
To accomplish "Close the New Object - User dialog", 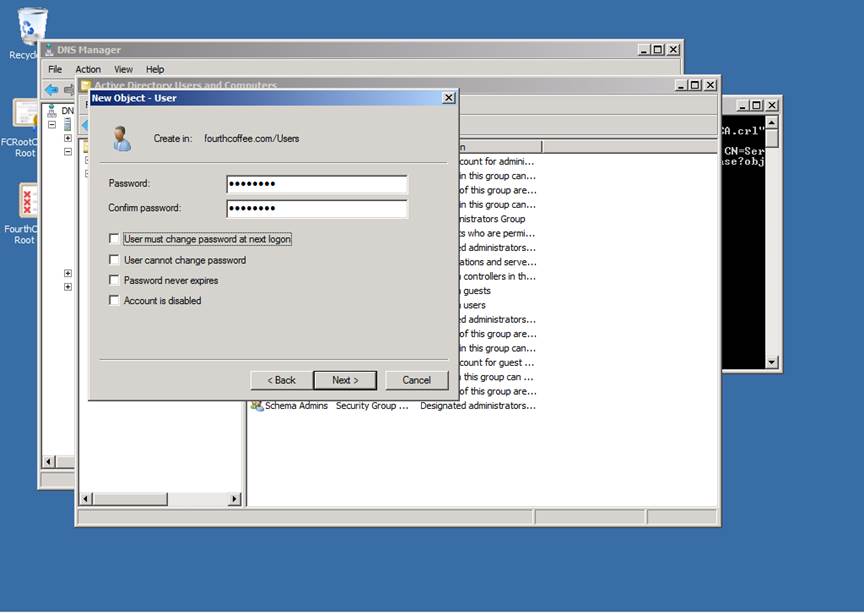I will pyautogui.click(x=448, y=98).
